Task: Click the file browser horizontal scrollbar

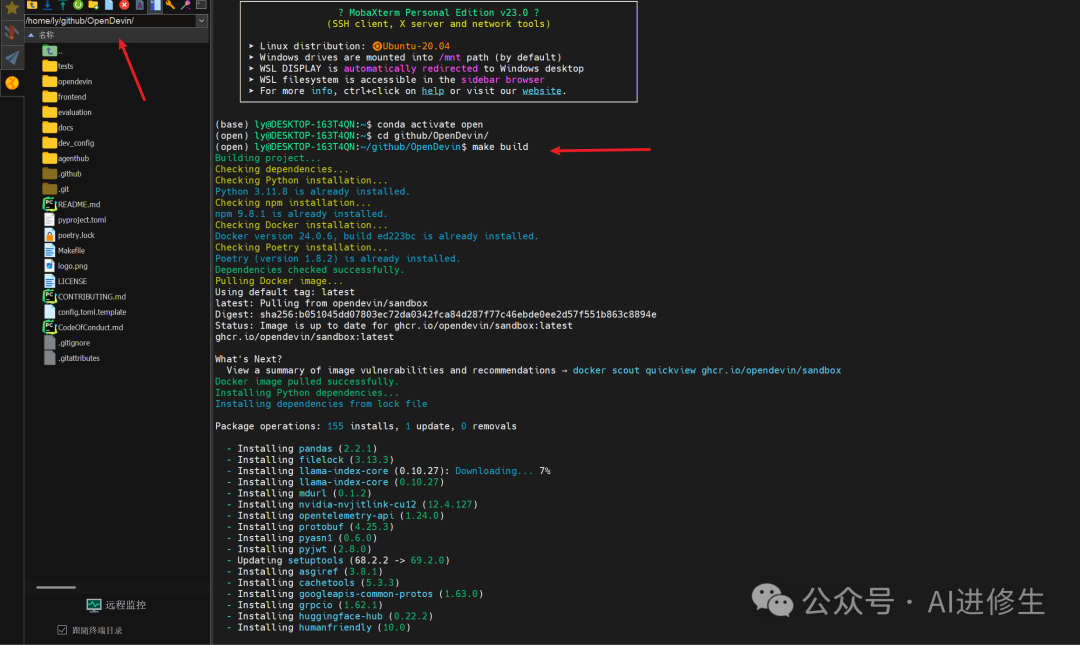Action: tap(56, 587)
